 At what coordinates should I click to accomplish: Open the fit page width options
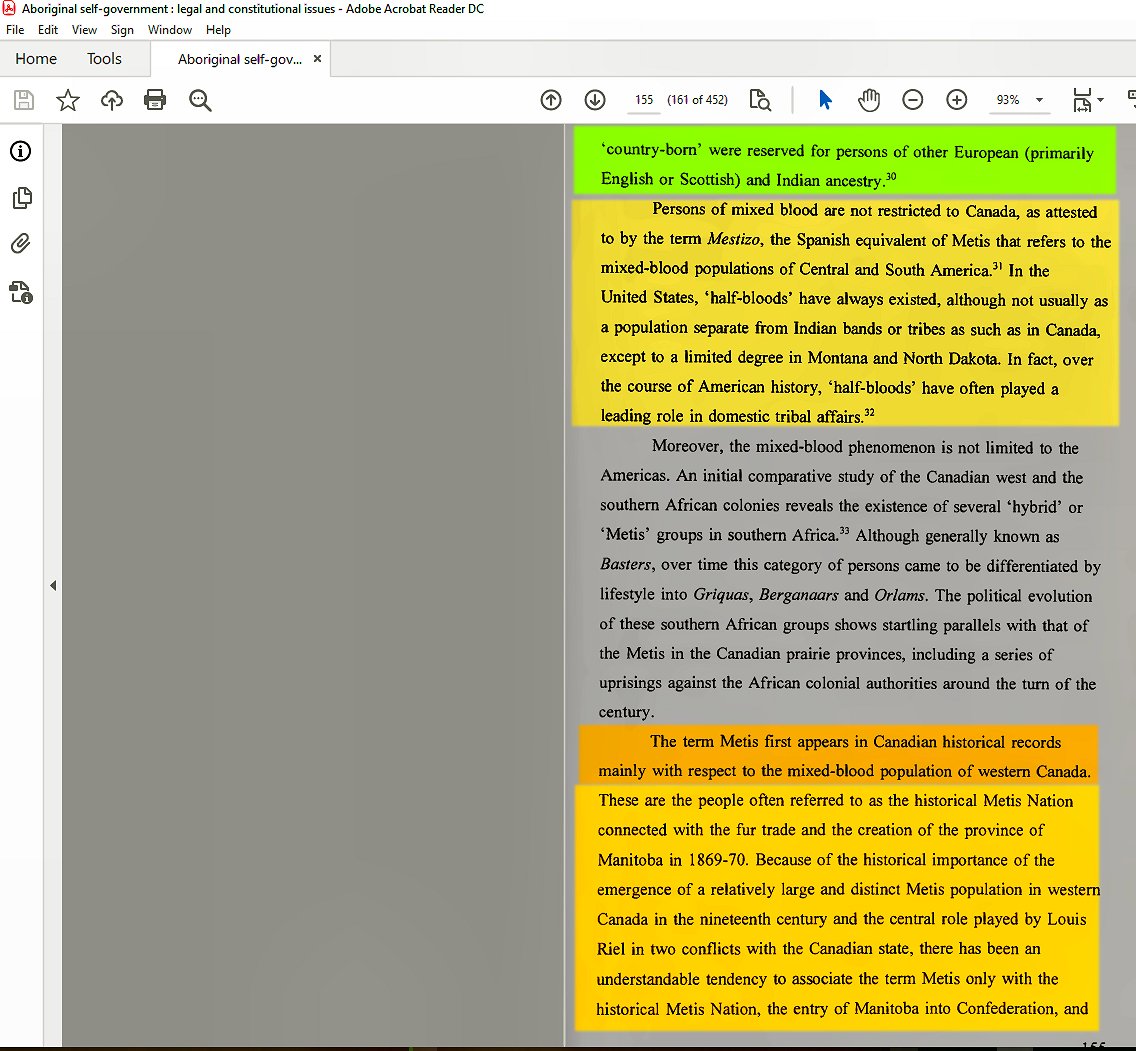point(1082,100)
